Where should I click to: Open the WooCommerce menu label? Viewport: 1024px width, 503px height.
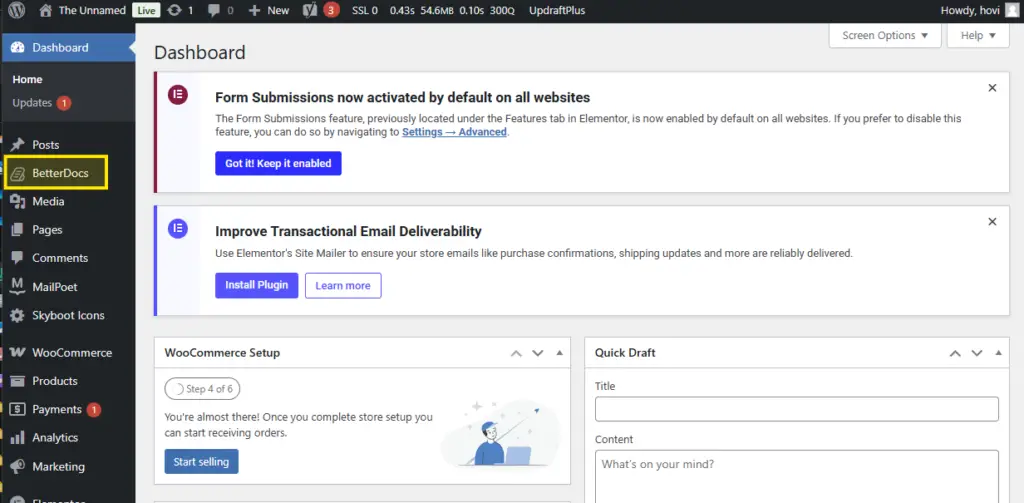(x=72, y=353)
